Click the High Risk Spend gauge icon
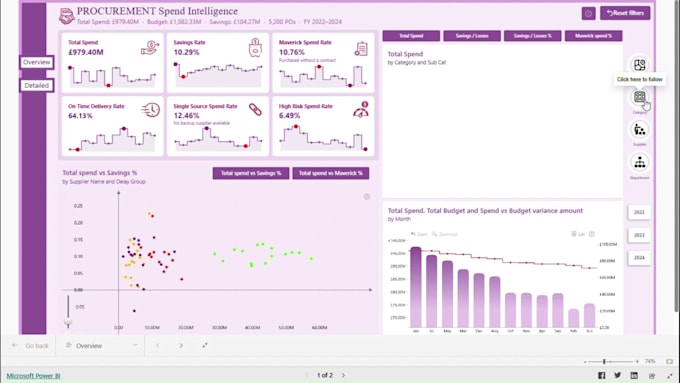 click(361, 110)
